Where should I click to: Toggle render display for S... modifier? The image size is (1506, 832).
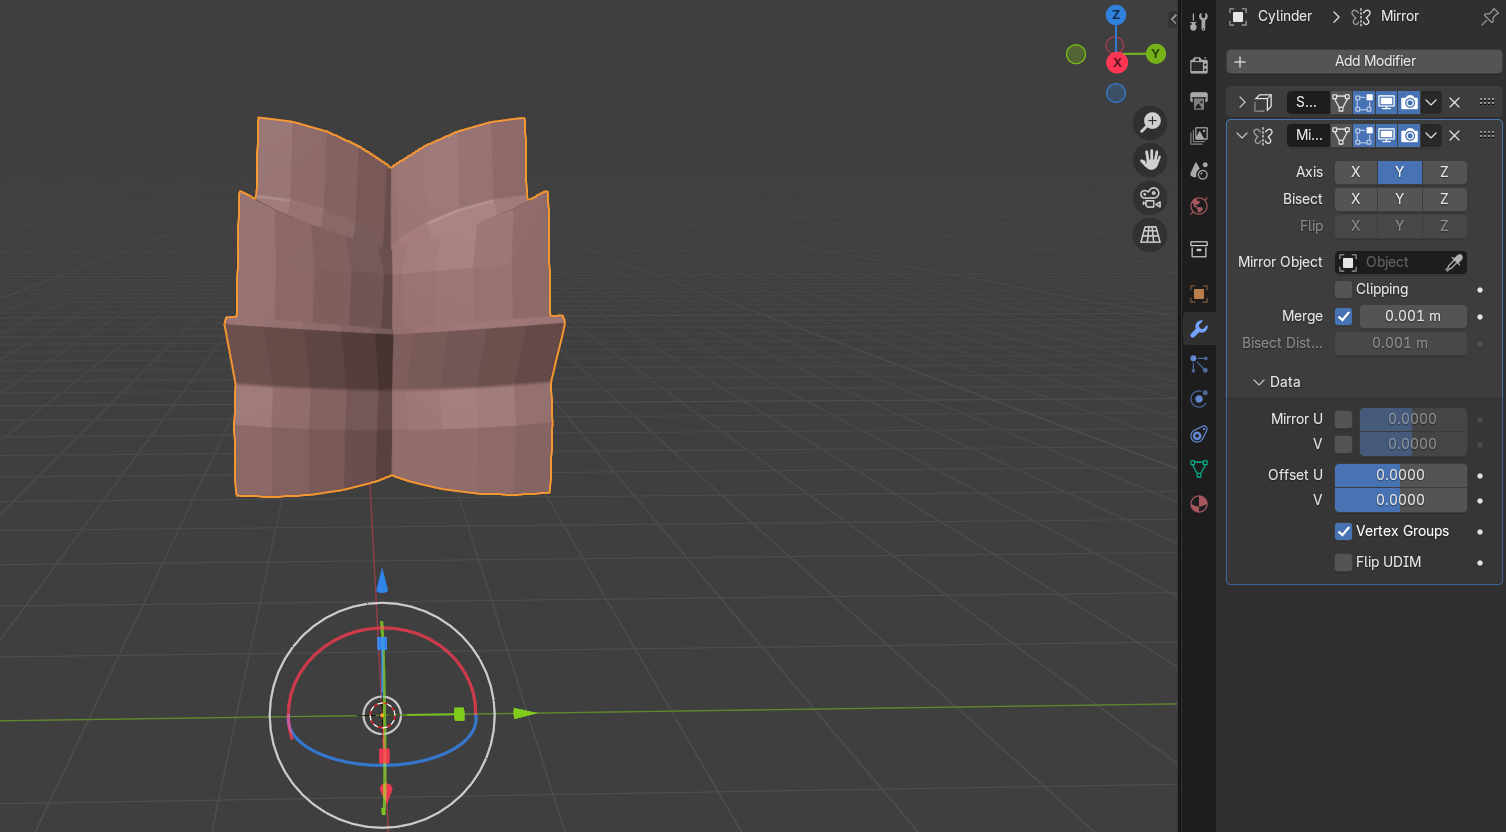tap(1409, 102)
